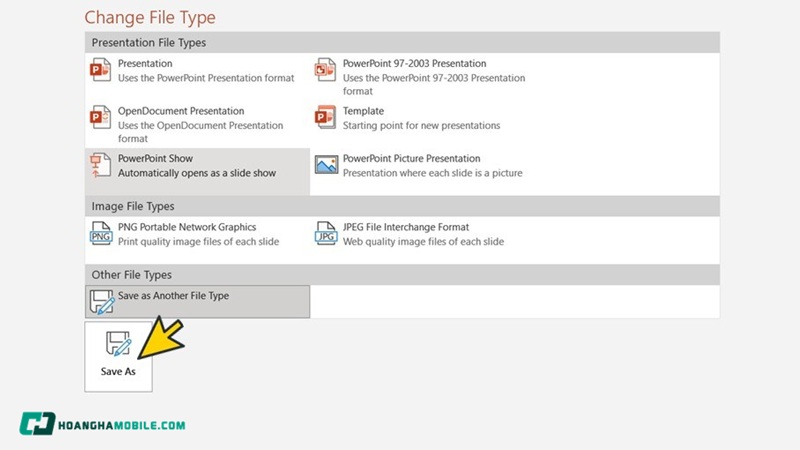Choose the Template file icon

[x=326, y=117]
